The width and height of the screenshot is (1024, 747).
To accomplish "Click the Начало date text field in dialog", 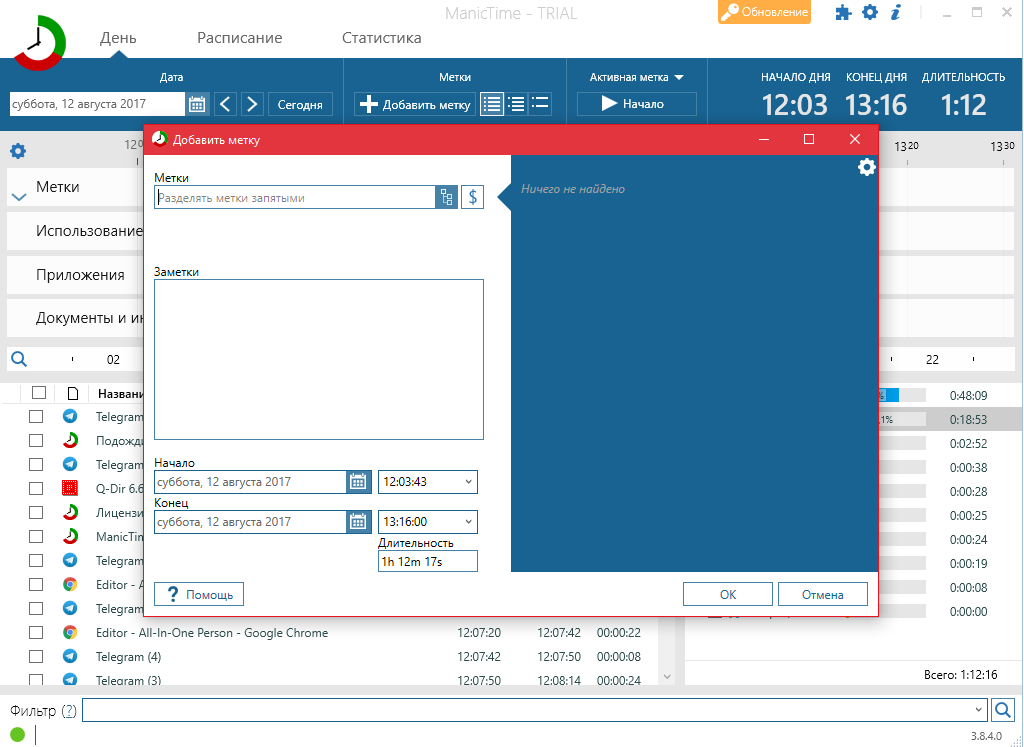I will click(x=251, y=482).
